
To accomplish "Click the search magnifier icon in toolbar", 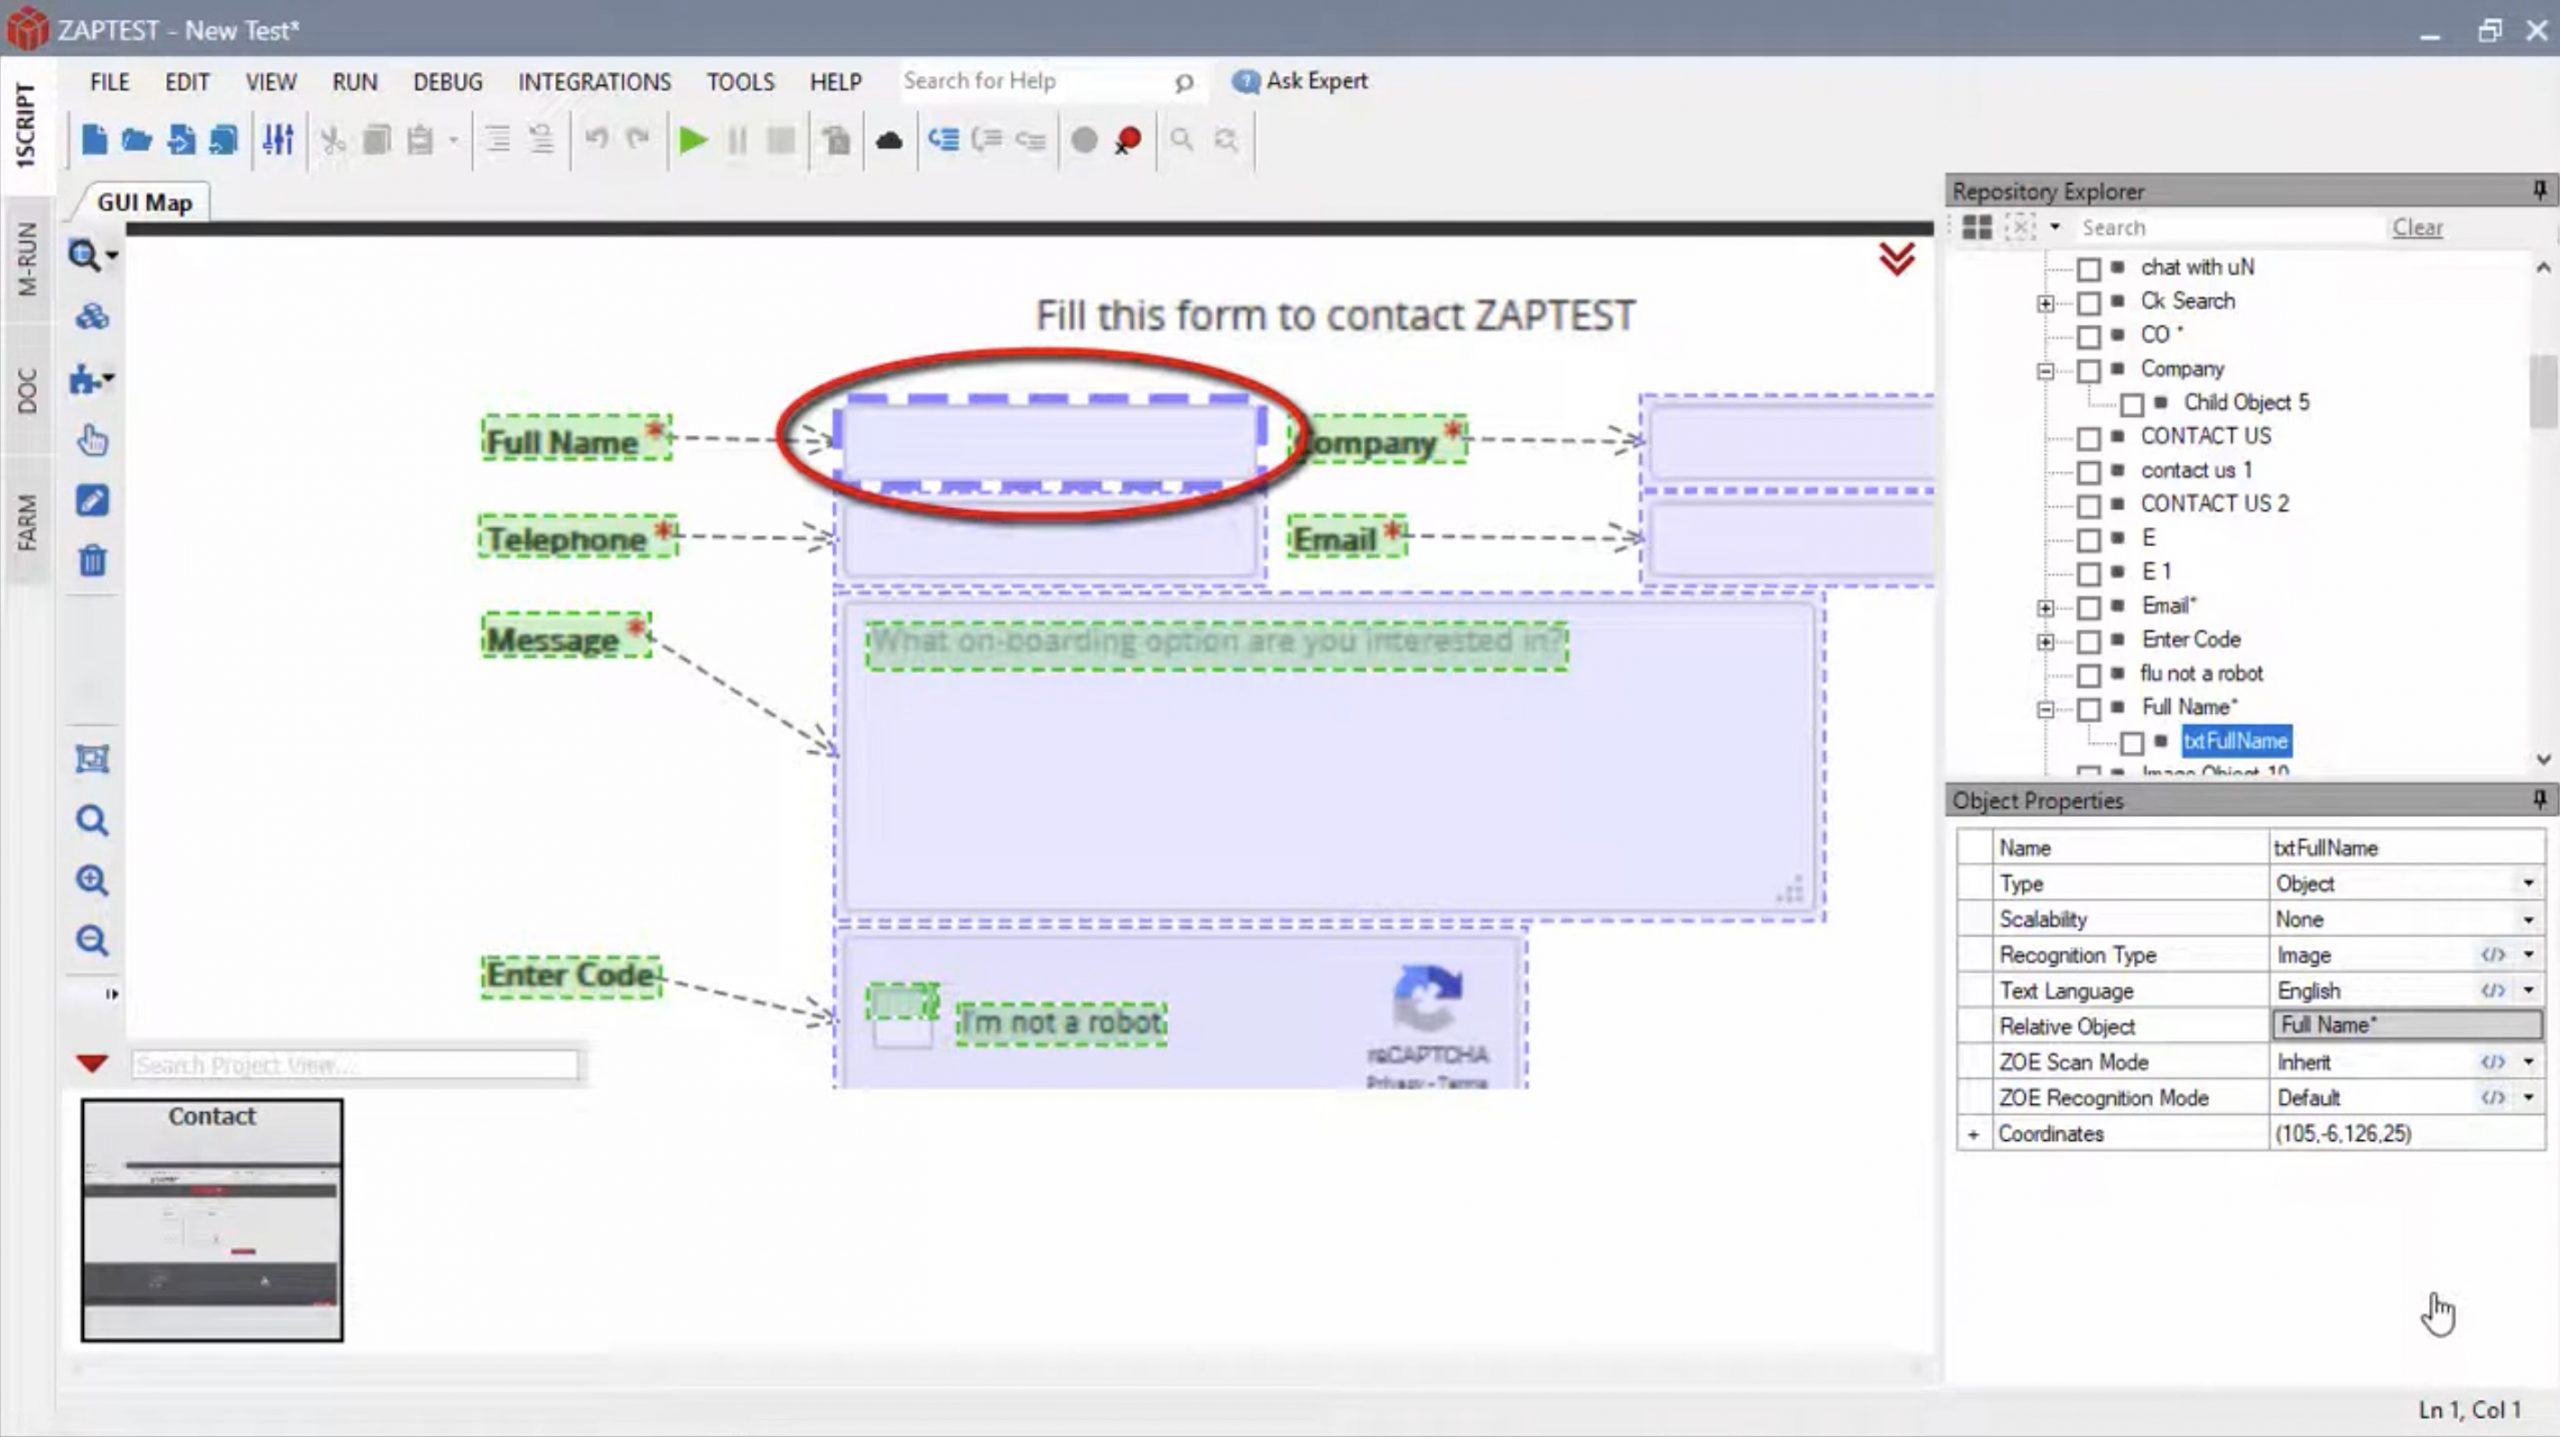I will pos(1182,139).
